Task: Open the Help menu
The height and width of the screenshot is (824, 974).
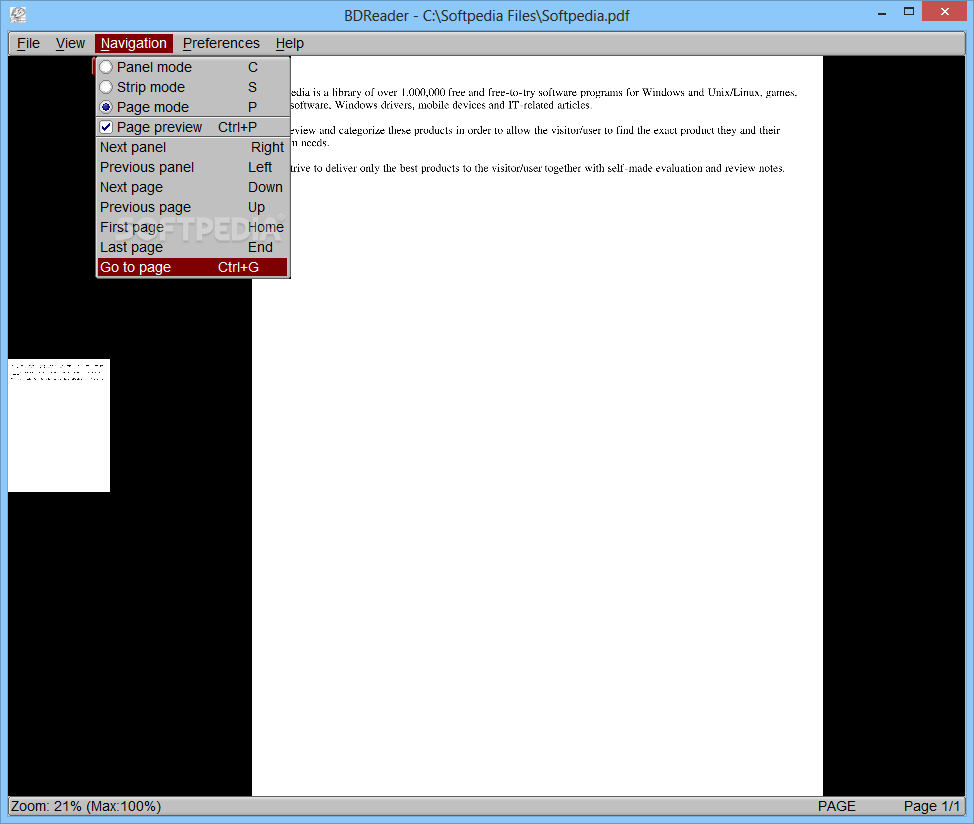Action: click(289, 43)
